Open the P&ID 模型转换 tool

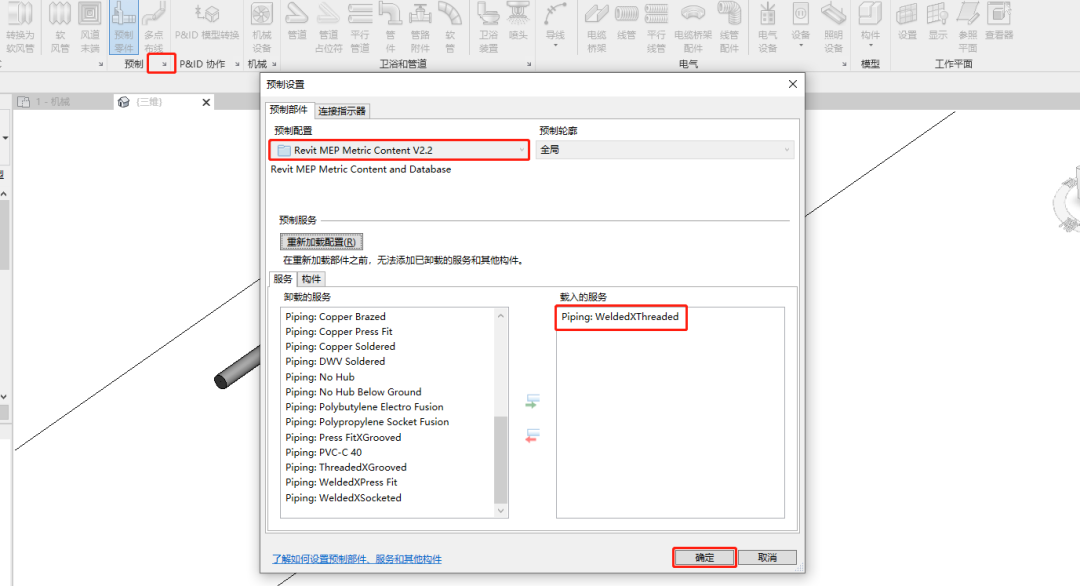point(207,22)
